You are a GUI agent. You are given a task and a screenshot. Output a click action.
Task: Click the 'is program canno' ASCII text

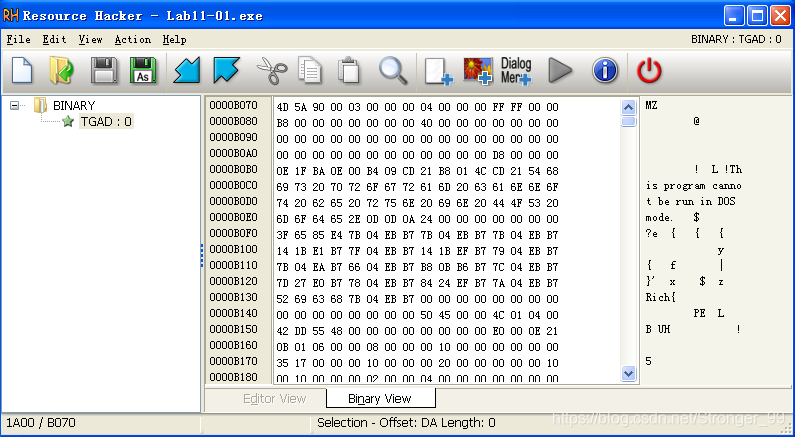(x=694, y=186)
